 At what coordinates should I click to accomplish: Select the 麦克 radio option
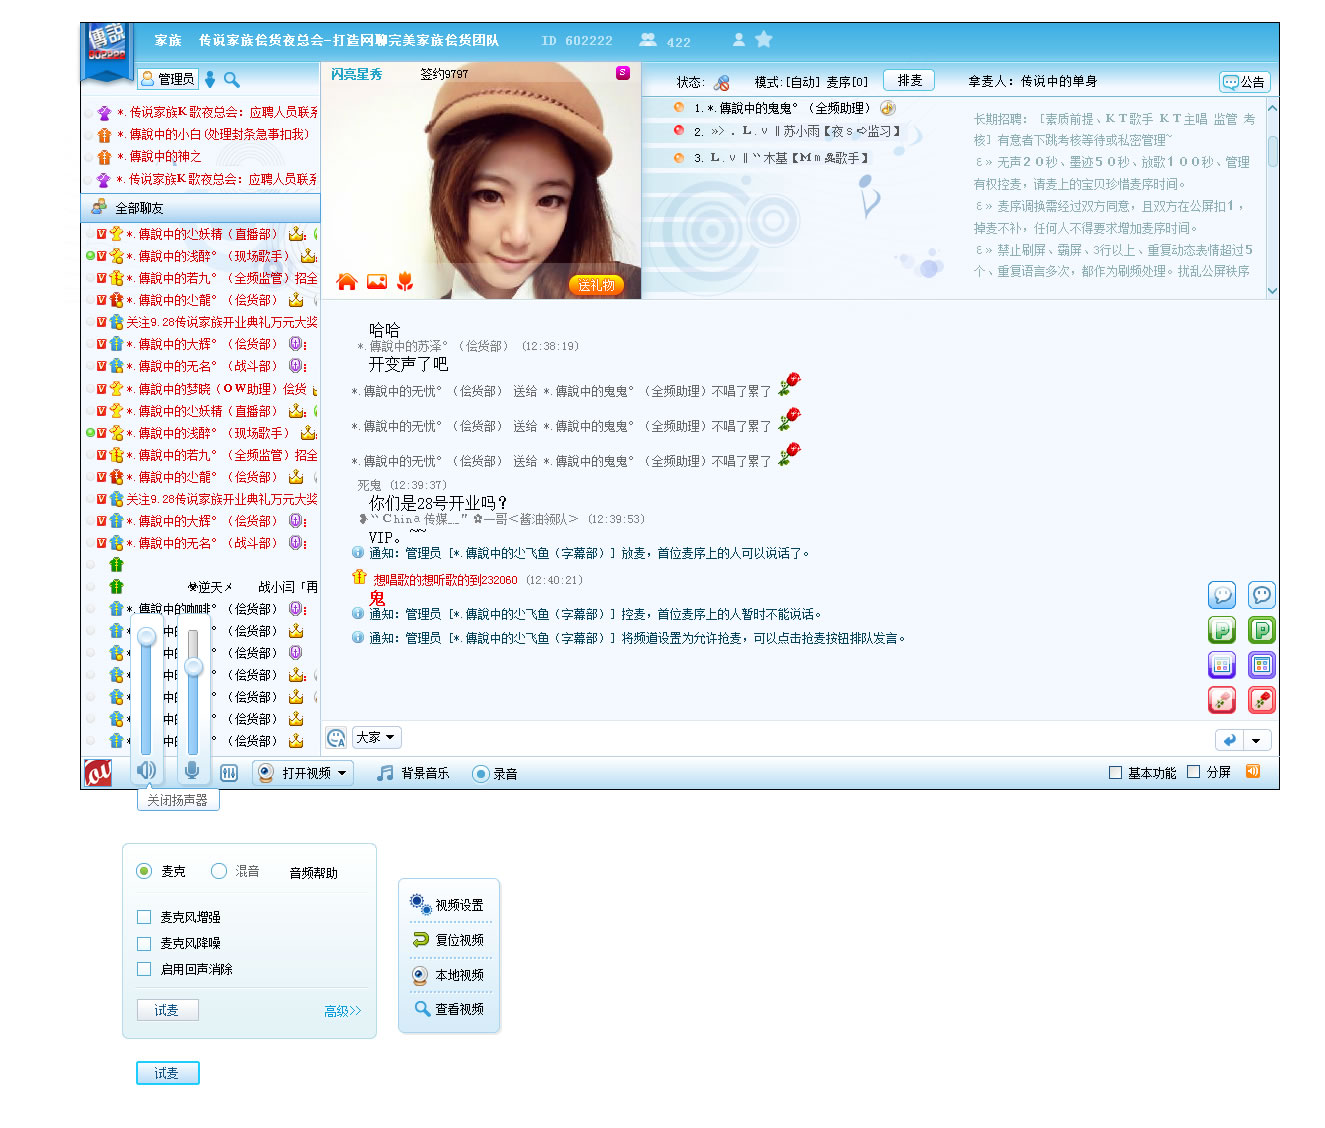click(x=144, y=871)
